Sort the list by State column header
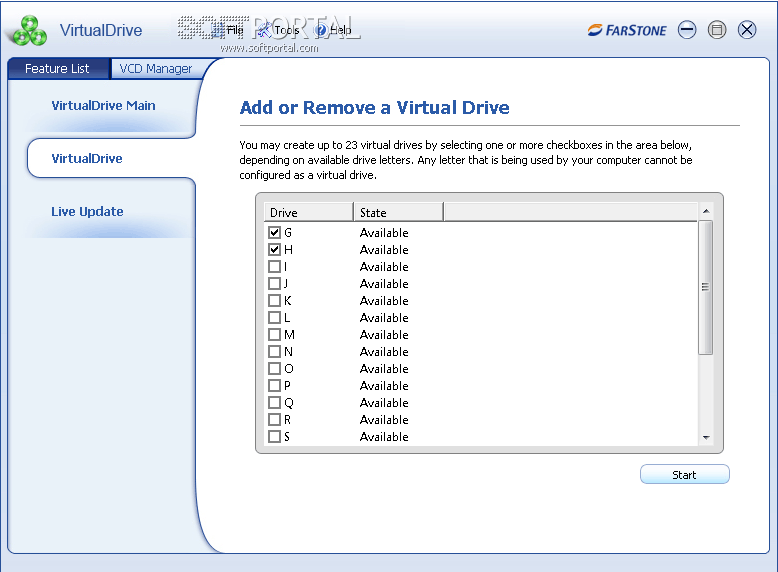This screenshot has width=778, height=572. [397, 213]
